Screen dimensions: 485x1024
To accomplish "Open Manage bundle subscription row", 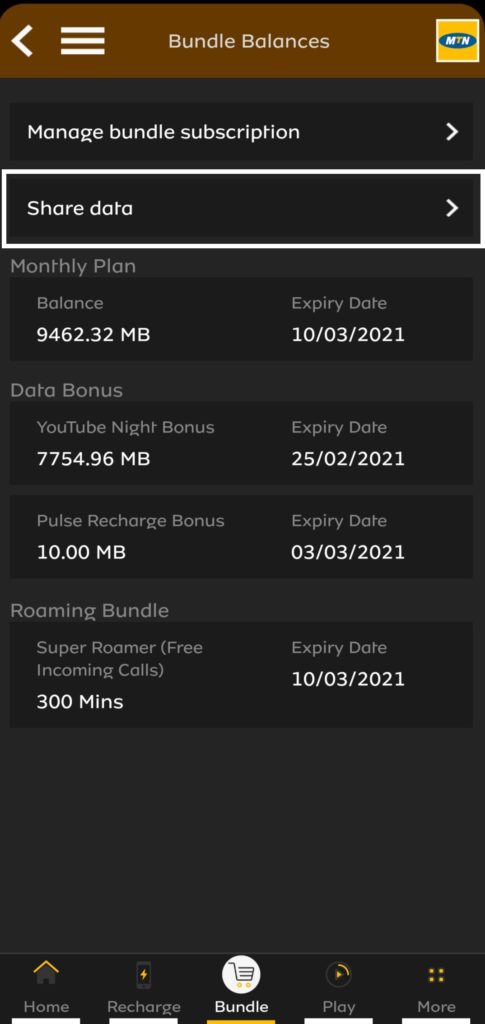I will 242,132.
